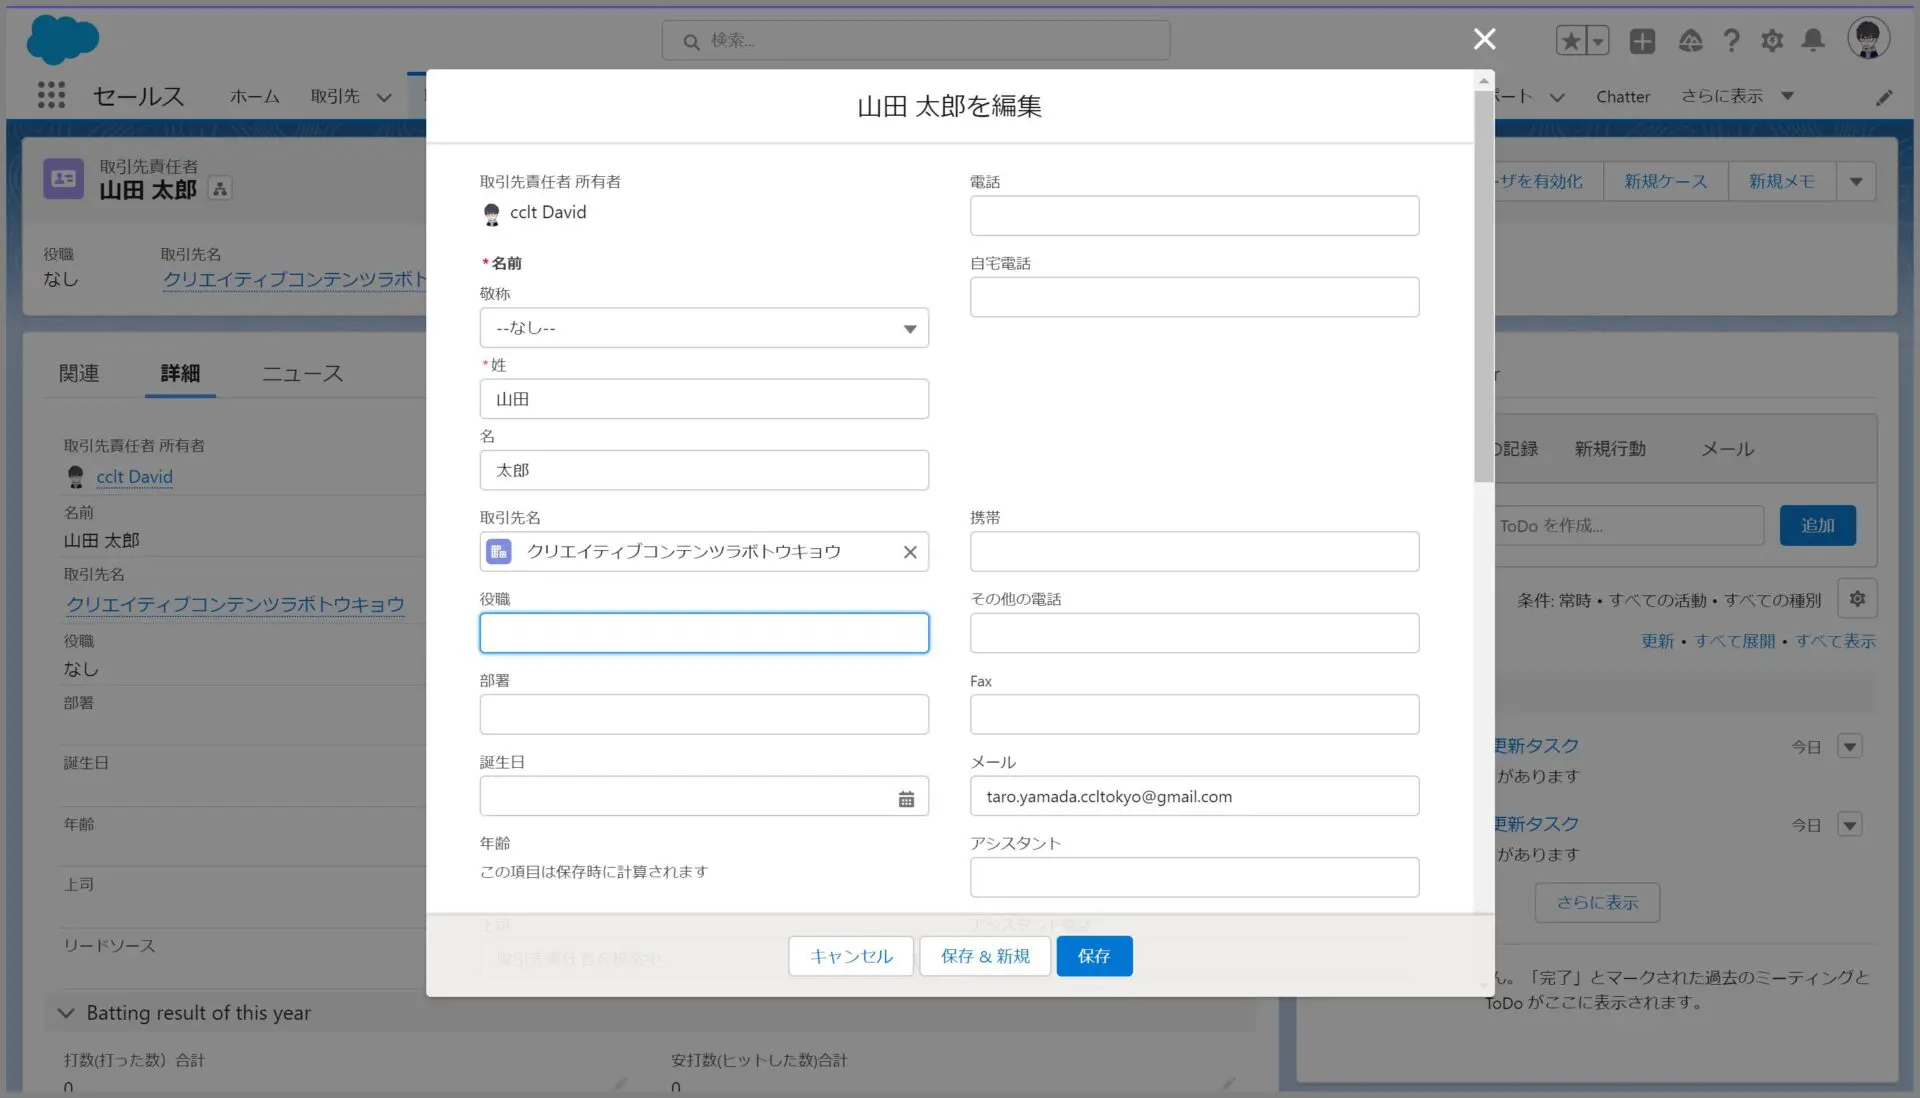The width and height of the screenshot is (1920, 1098).
Task: Click the 部署 input field
Action: (x=704, y=715)
